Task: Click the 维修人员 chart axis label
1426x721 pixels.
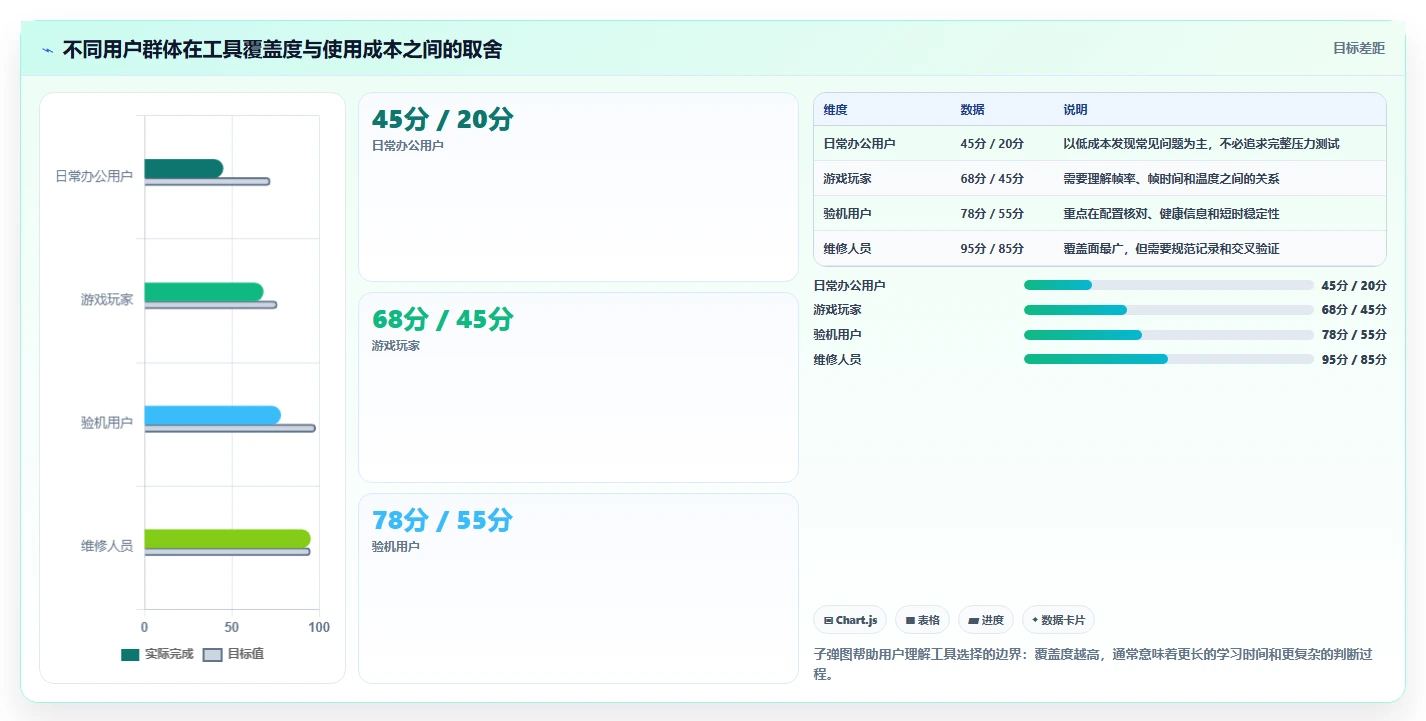Action: [107, 546]
